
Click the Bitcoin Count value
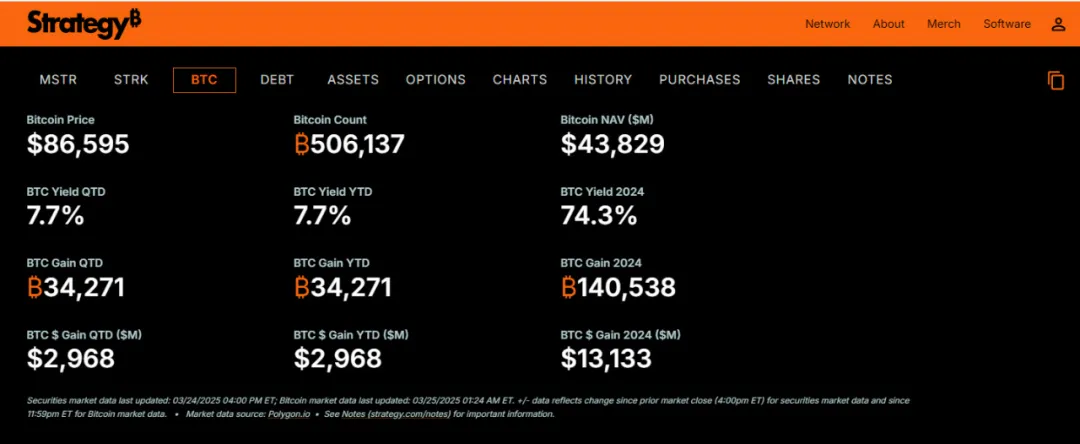pos(349,144)
